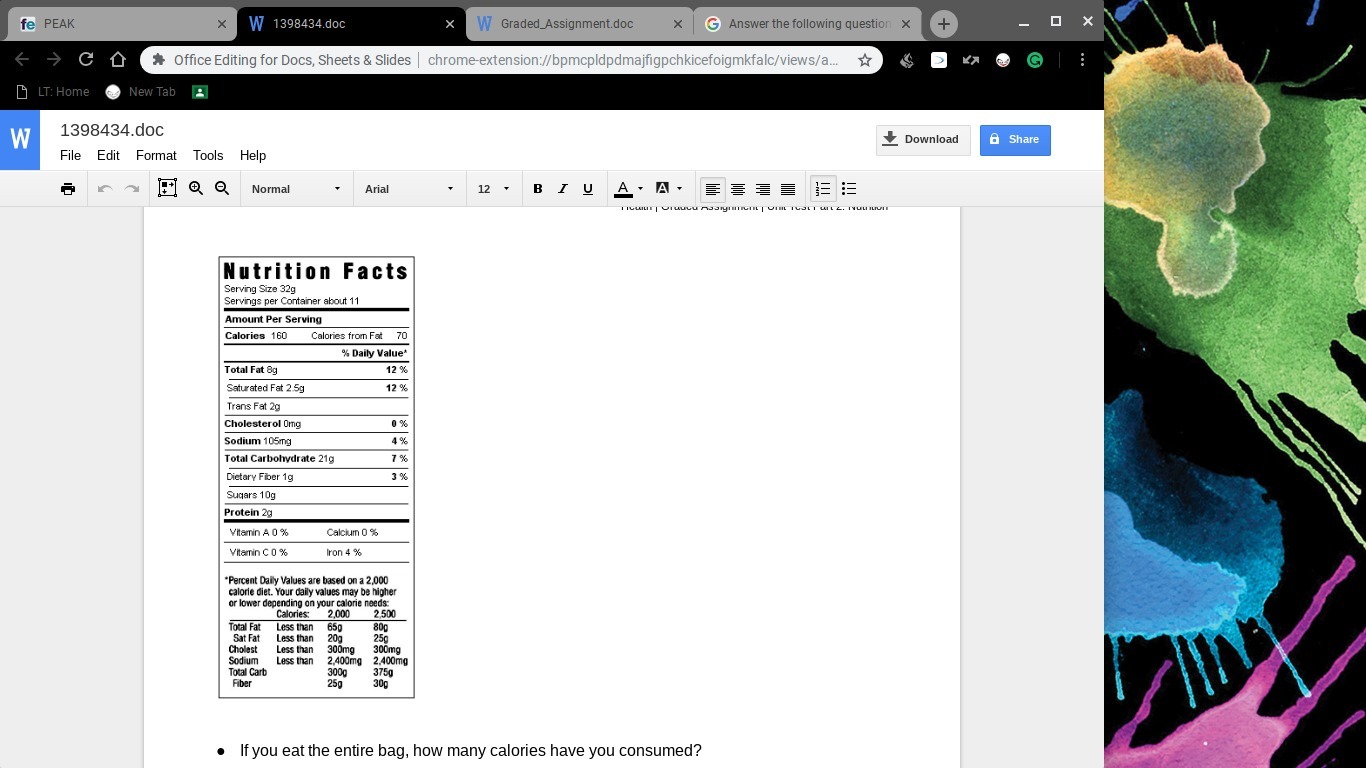Click the browser Home icon
Screen dimensions: 1366x768
118,60
